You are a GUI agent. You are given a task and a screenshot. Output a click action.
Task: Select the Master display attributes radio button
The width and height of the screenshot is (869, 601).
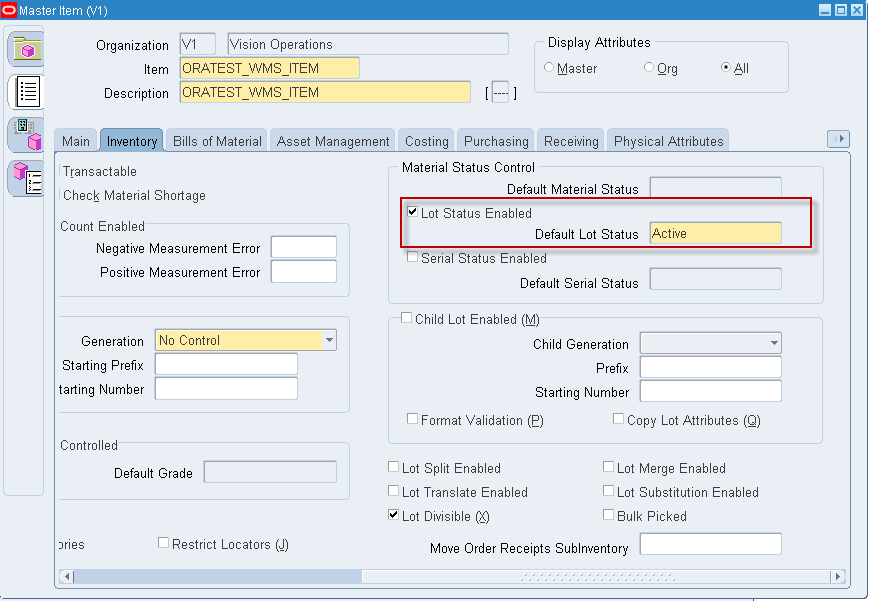click(550, 68)
